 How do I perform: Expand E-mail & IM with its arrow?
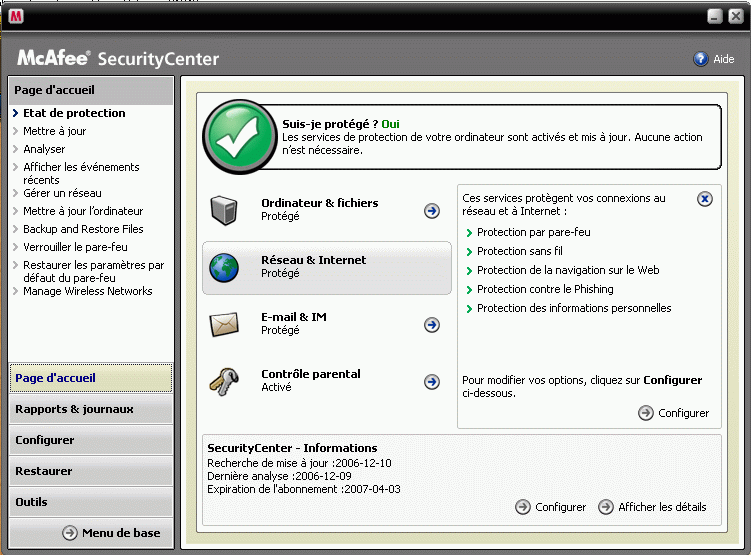pos(432,325)
